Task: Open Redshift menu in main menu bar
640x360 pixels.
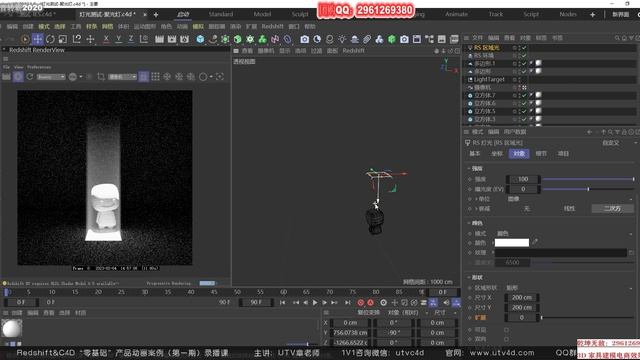Action: click(272, 27)
